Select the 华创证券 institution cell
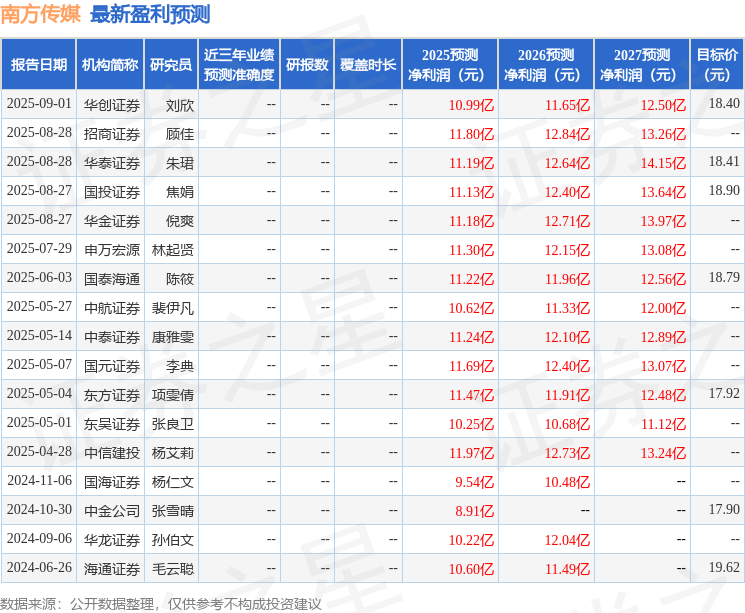This screenshot has width=745, height=613. pyautogui.click(x=112, y=105)
